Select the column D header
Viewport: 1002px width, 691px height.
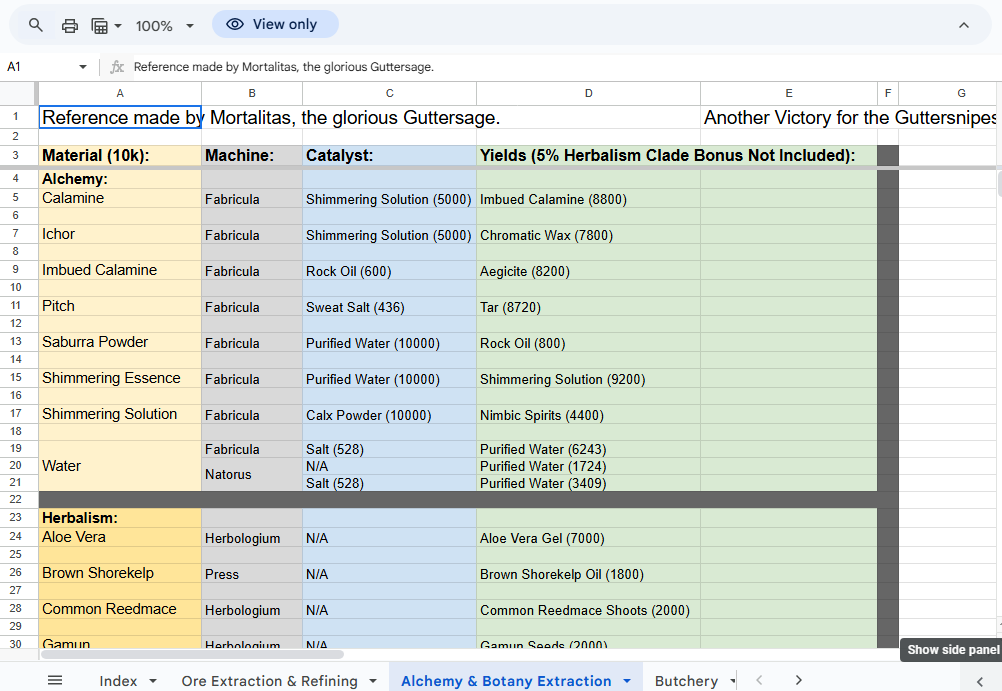(x=588, y=93)
